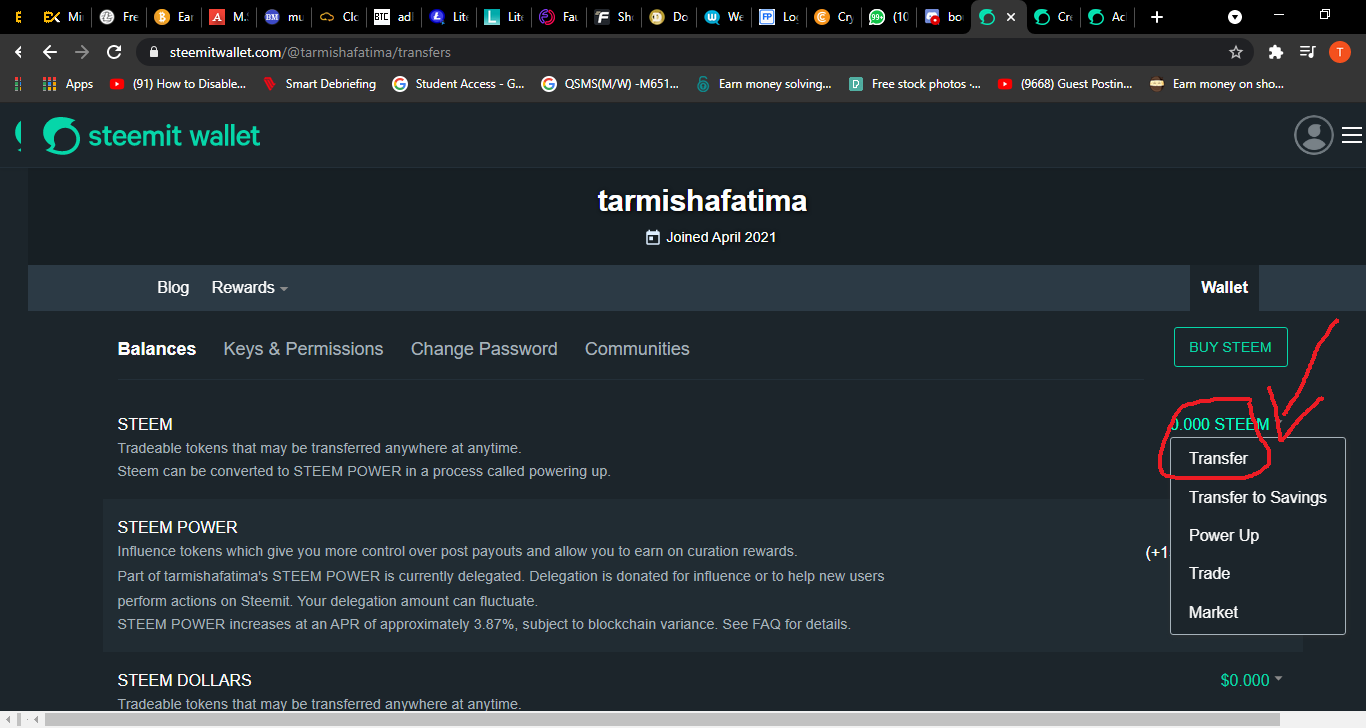Open the 'Student Access' Google bookmark
This screenshot has width=1366, height=728.
click(459, 84)
